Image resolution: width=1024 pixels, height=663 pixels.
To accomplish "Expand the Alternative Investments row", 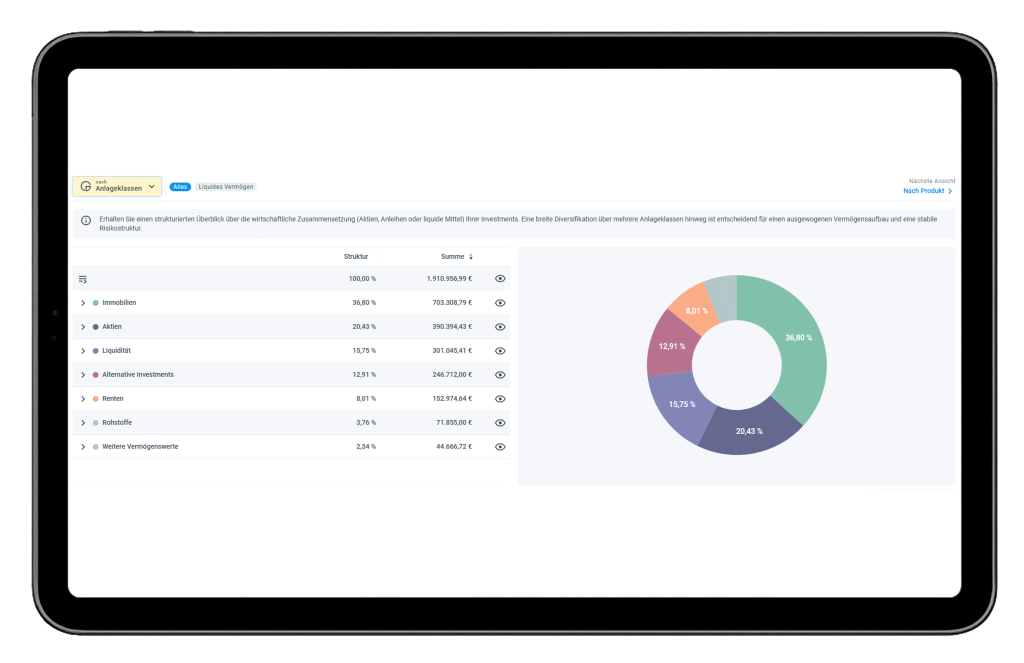I will coord(83,375).
